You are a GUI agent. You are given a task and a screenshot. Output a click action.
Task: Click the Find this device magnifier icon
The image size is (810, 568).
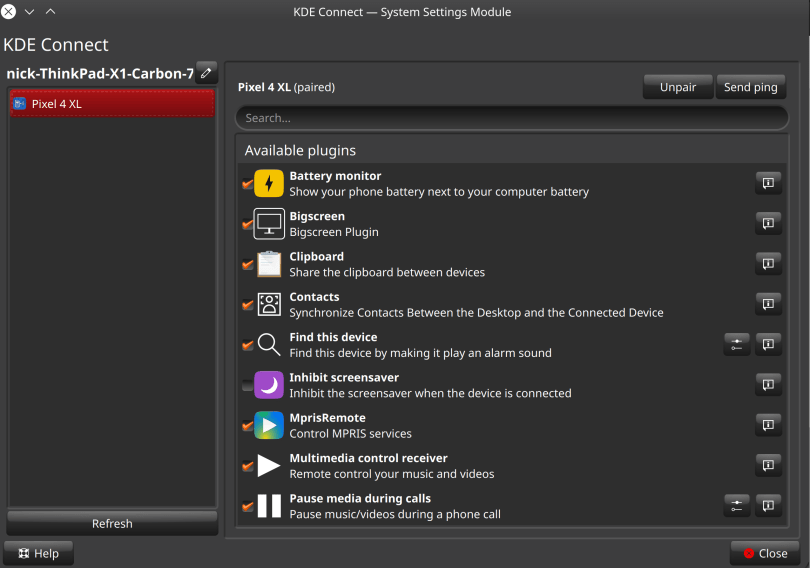tap(269, 344)
